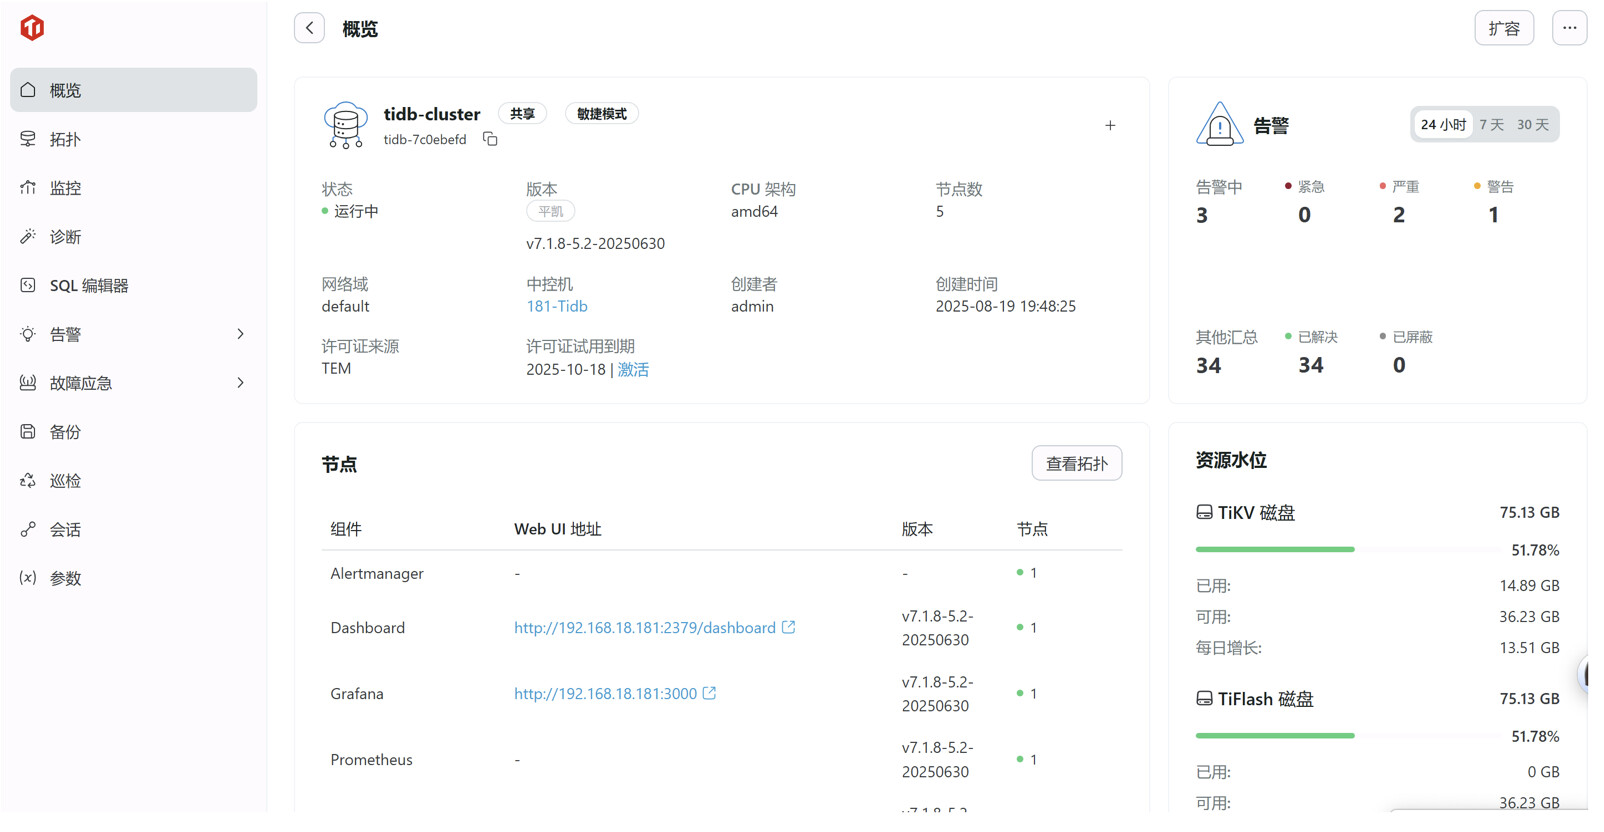This screenshot has height=832, width=1604.
Task: Copy the cluster ID tidb-7c0ebefd
Action: point(490,139)
